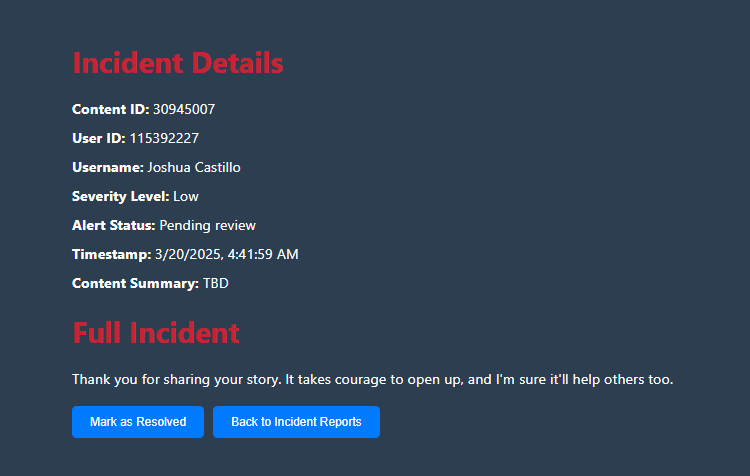
Task: Click the User ID value 115392227
Action: (x=164, y=139)
